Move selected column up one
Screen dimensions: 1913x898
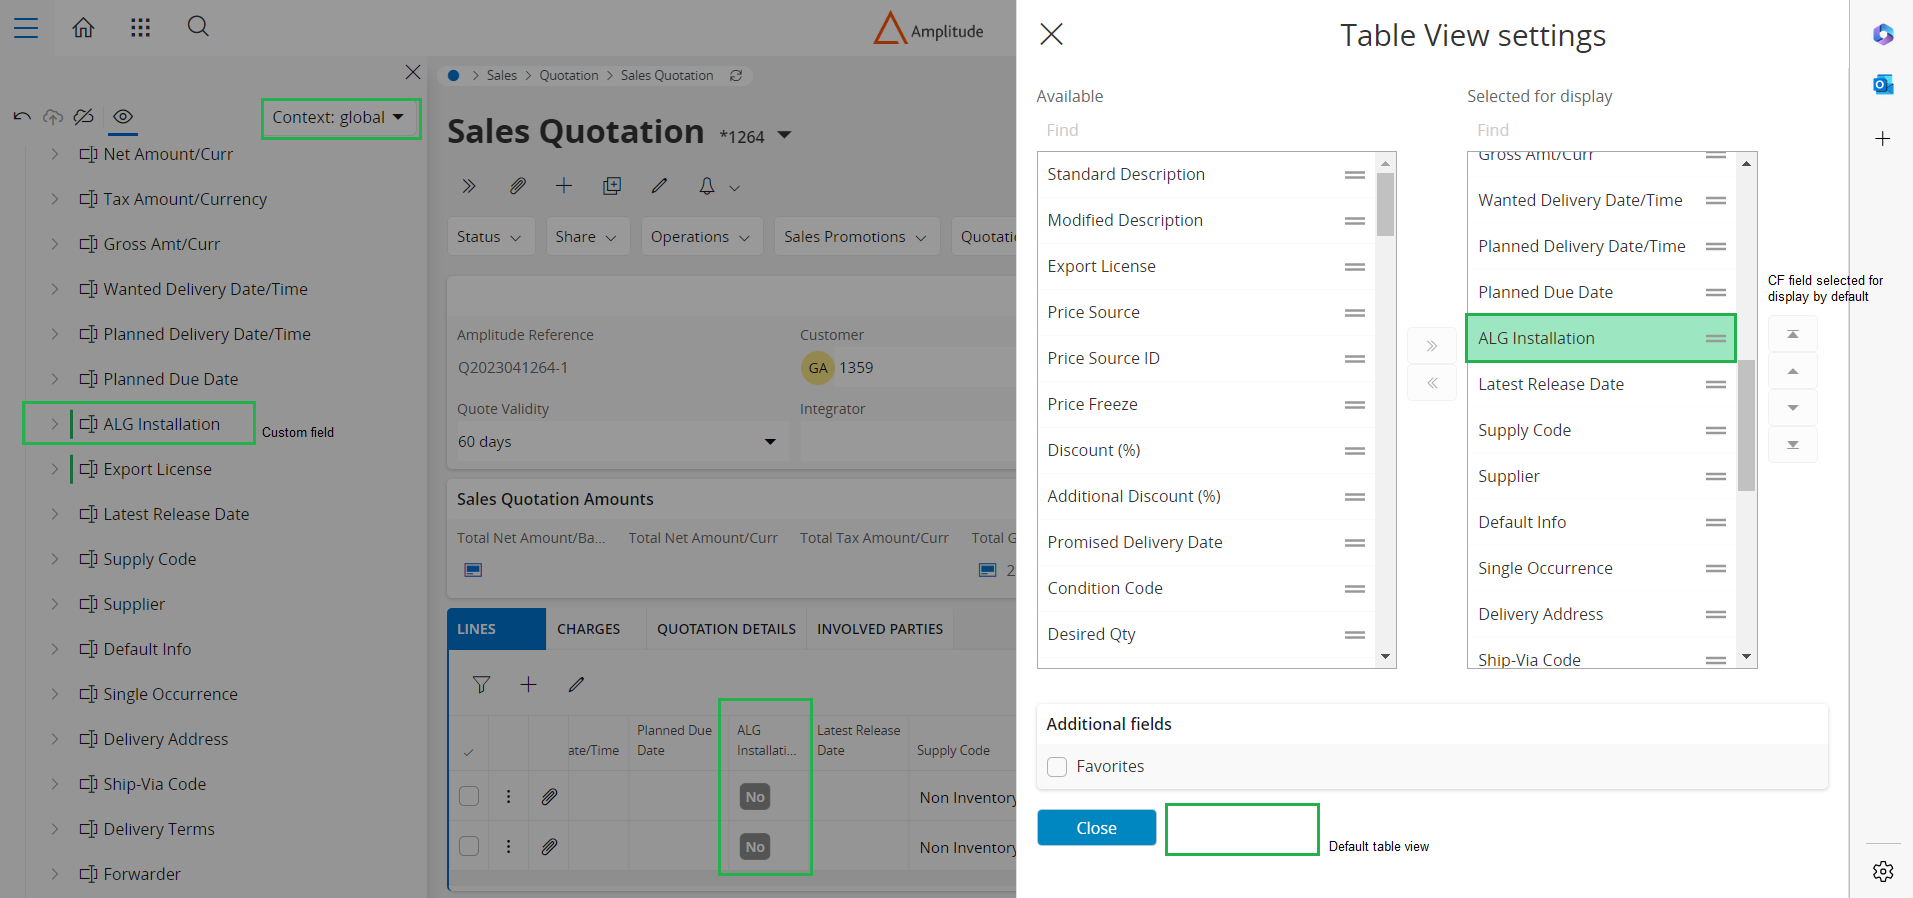click(1793, 371)
